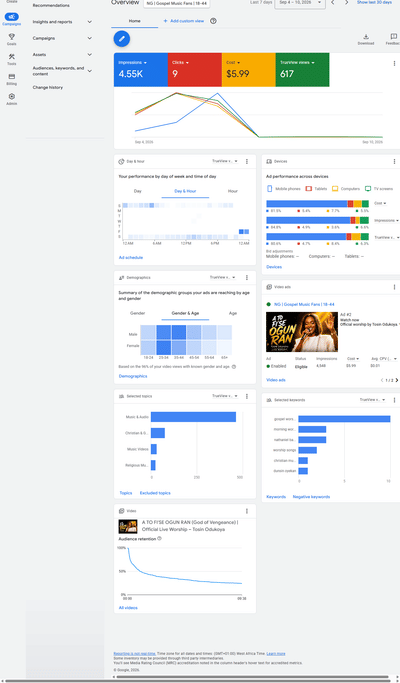Show next video ad with right arrow
400x683 pixels.
point(397,380)
